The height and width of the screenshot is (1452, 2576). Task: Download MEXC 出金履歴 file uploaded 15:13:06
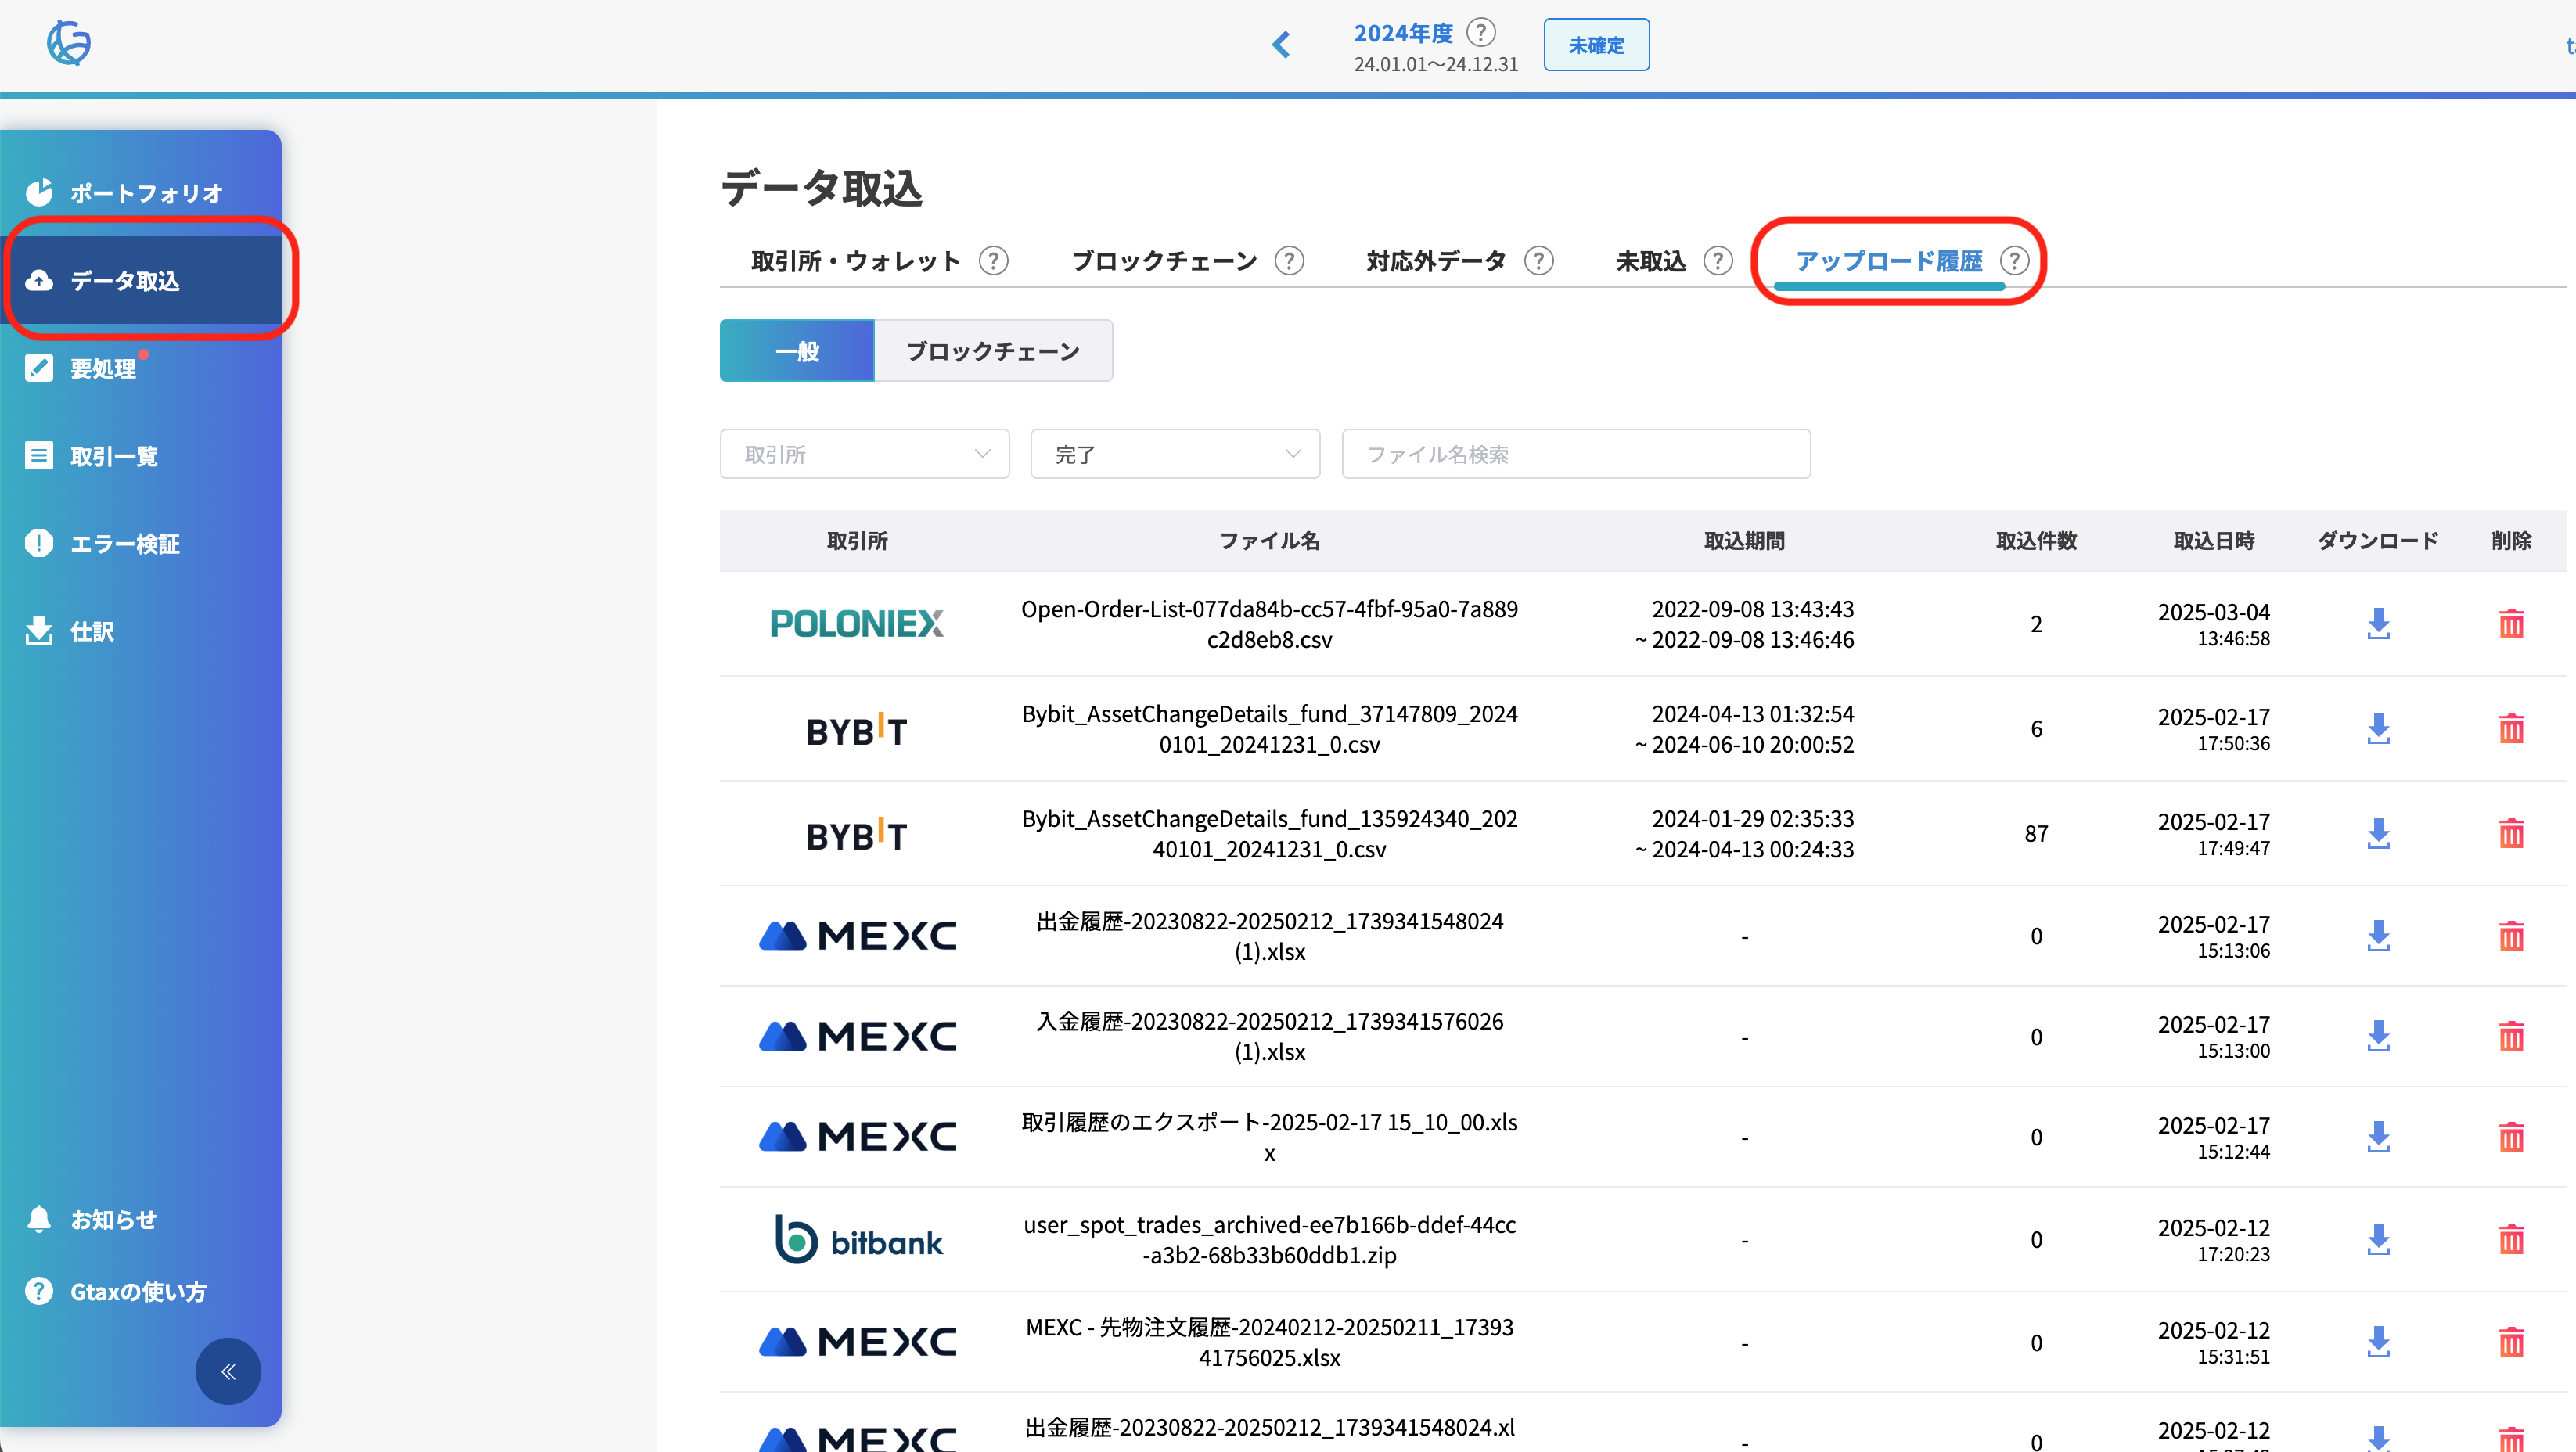2378,937
